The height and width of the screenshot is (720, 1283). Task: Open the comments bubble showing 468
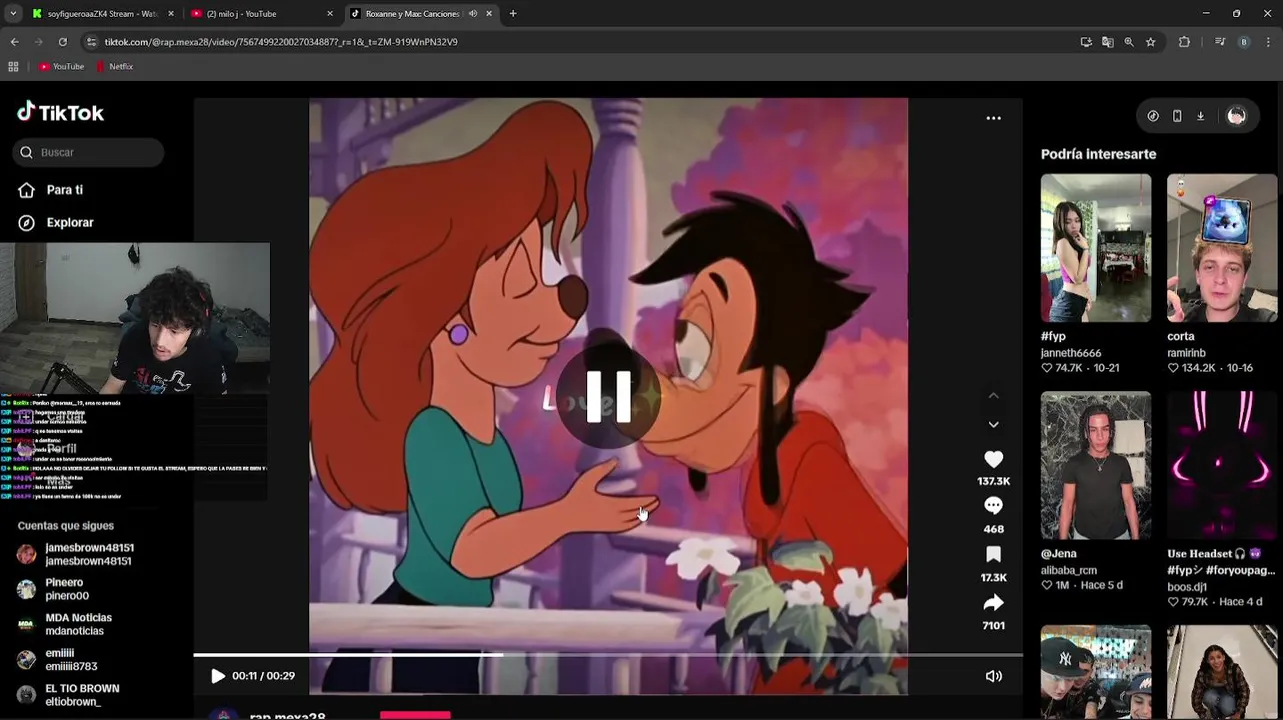(x=993, y=506)
